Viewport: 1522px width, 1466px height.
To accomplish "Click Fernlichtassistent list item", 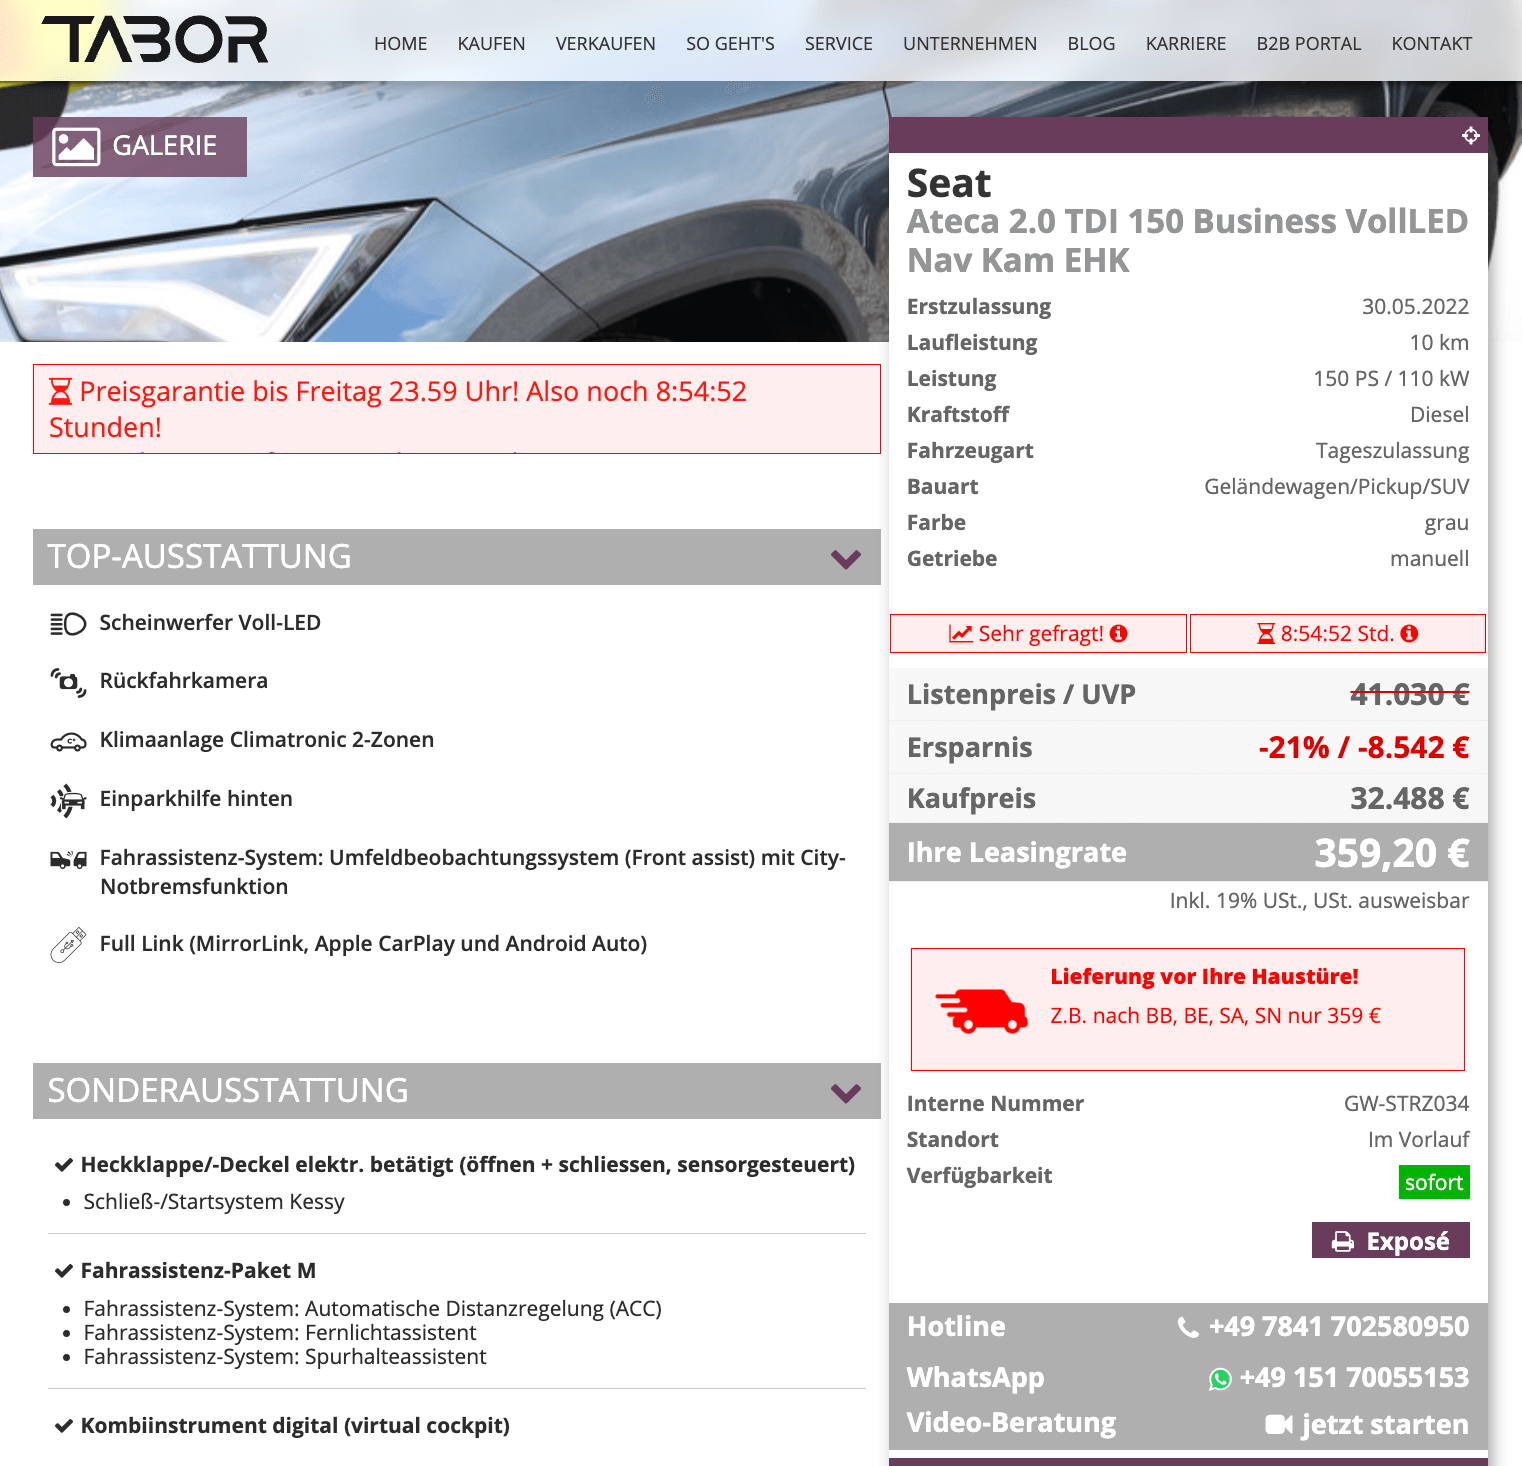I will point(280,1332).
